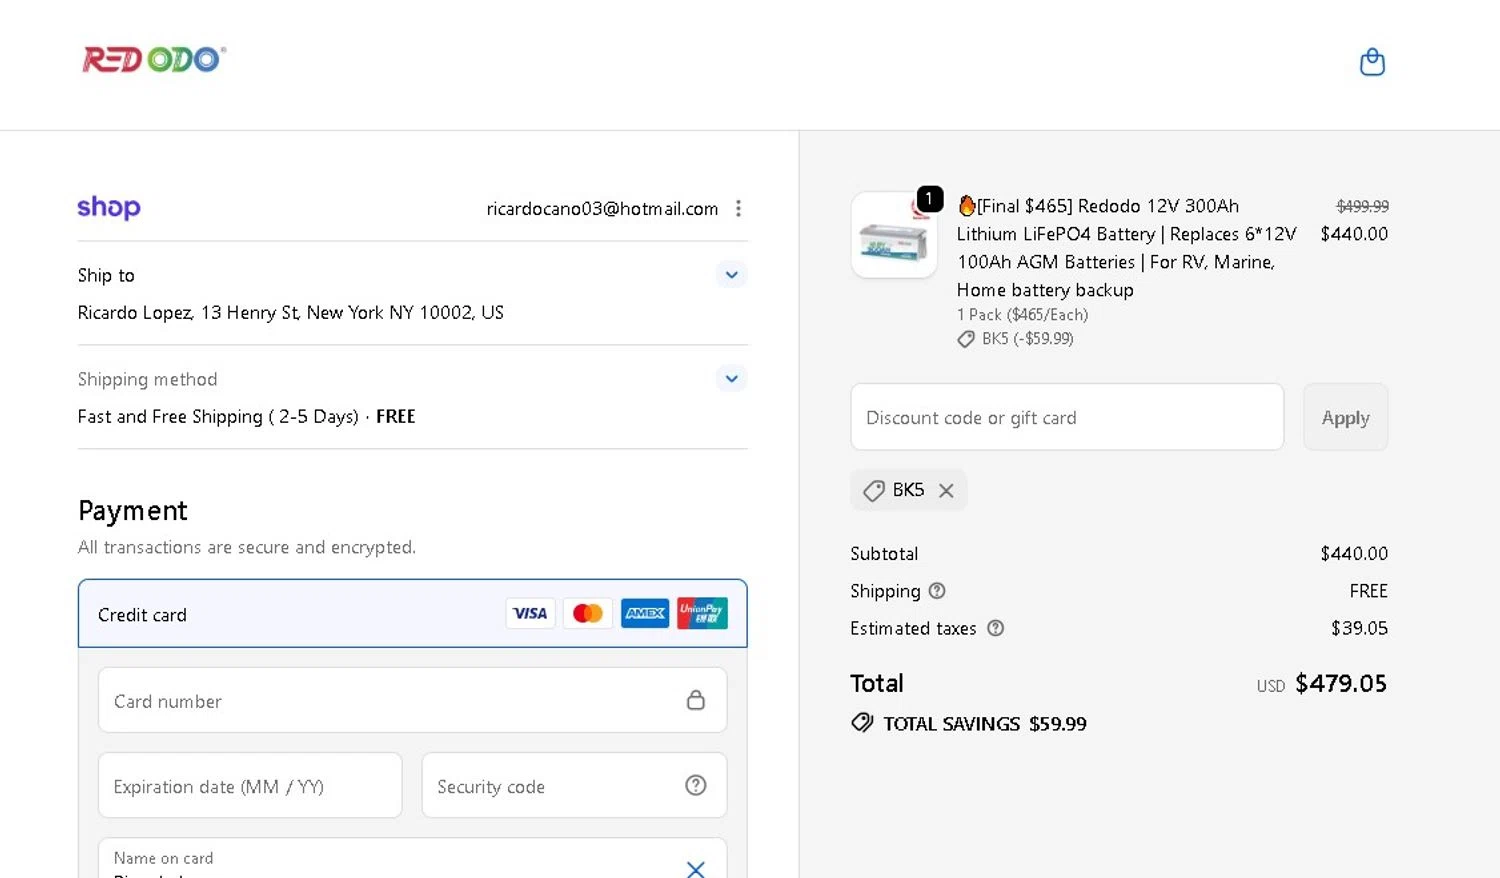Select the Credit card payment option

click(x=413, y=614)
